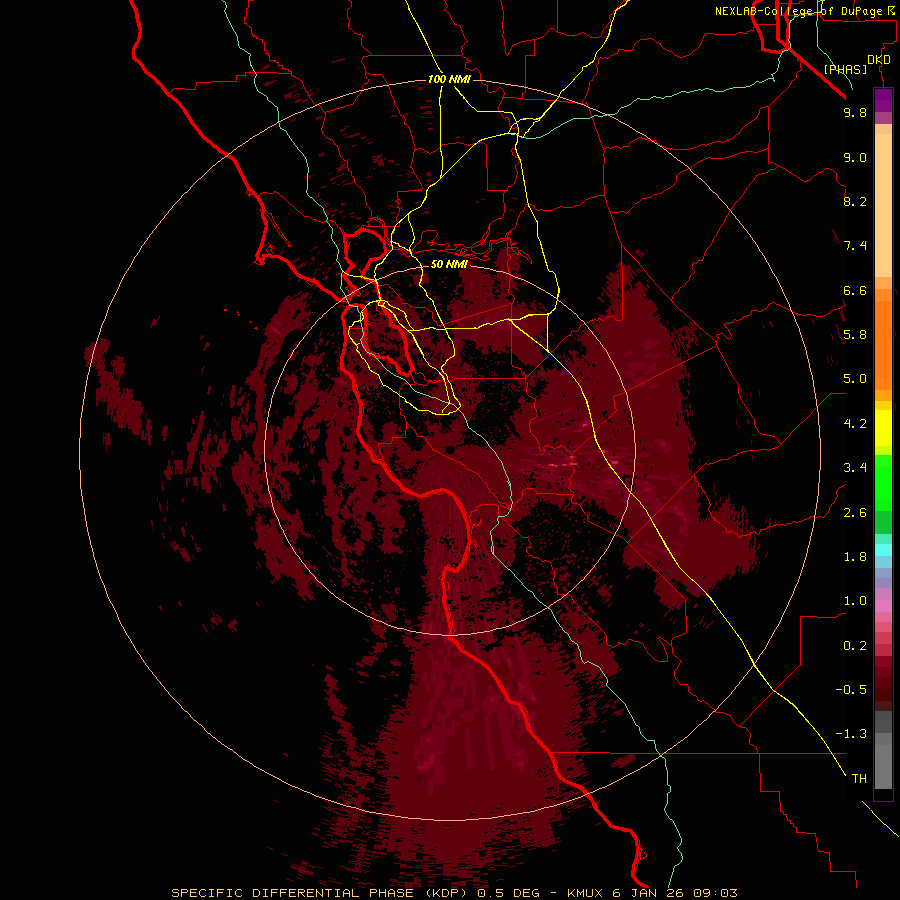Pick the dark purple swatch at the colorbar top
Viewport: 900px width, 900px height.
pyautogui.click(x=883, y=100)
